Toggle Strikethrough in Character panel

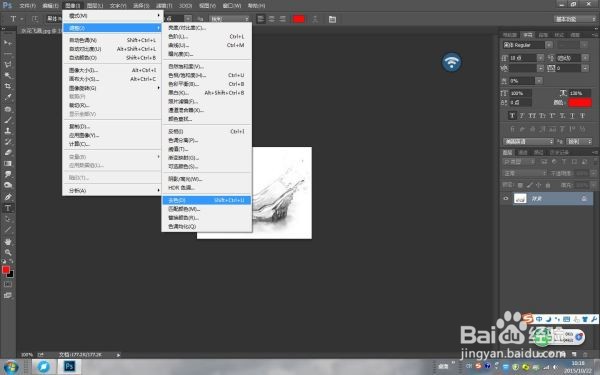pyautogui.click(x=582, y=116)
